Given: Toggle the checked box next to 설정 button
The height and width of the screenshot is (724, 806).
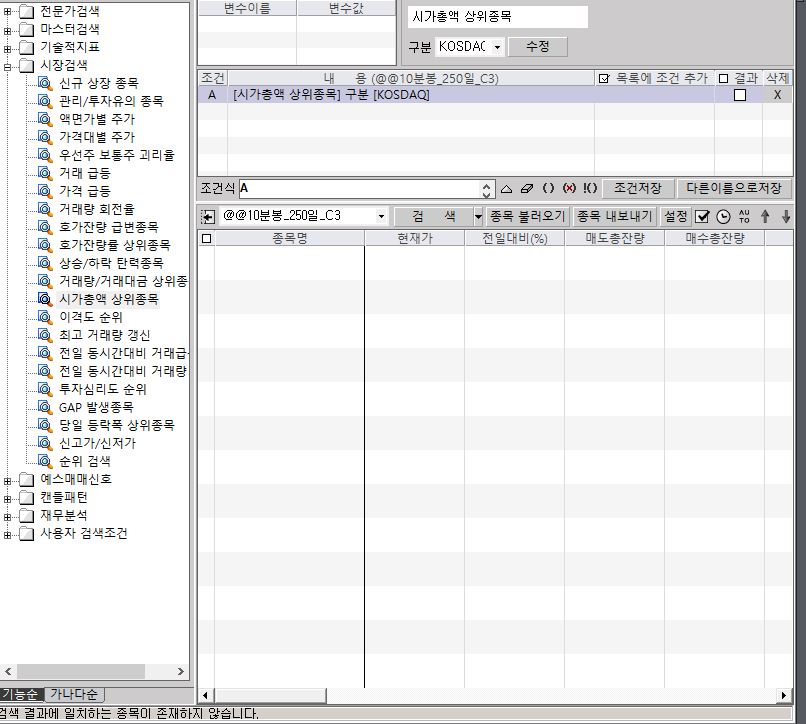Looking at the screenshot, I should coord(702,216).
